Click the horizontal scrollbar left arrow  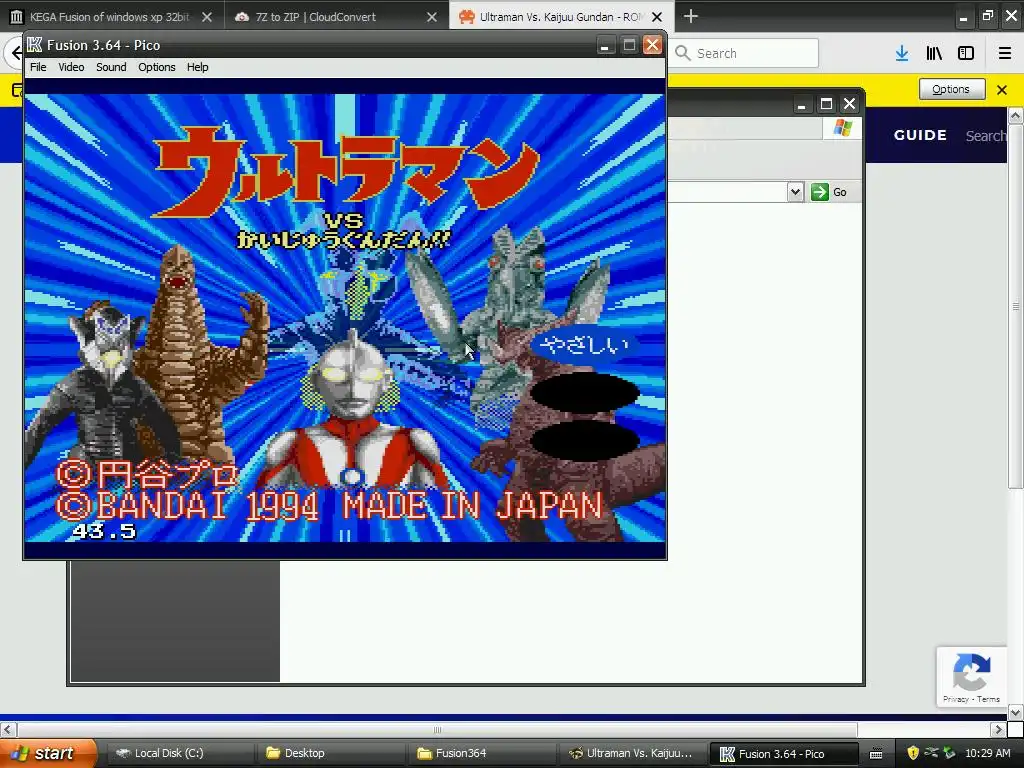(x=7, y=729)
